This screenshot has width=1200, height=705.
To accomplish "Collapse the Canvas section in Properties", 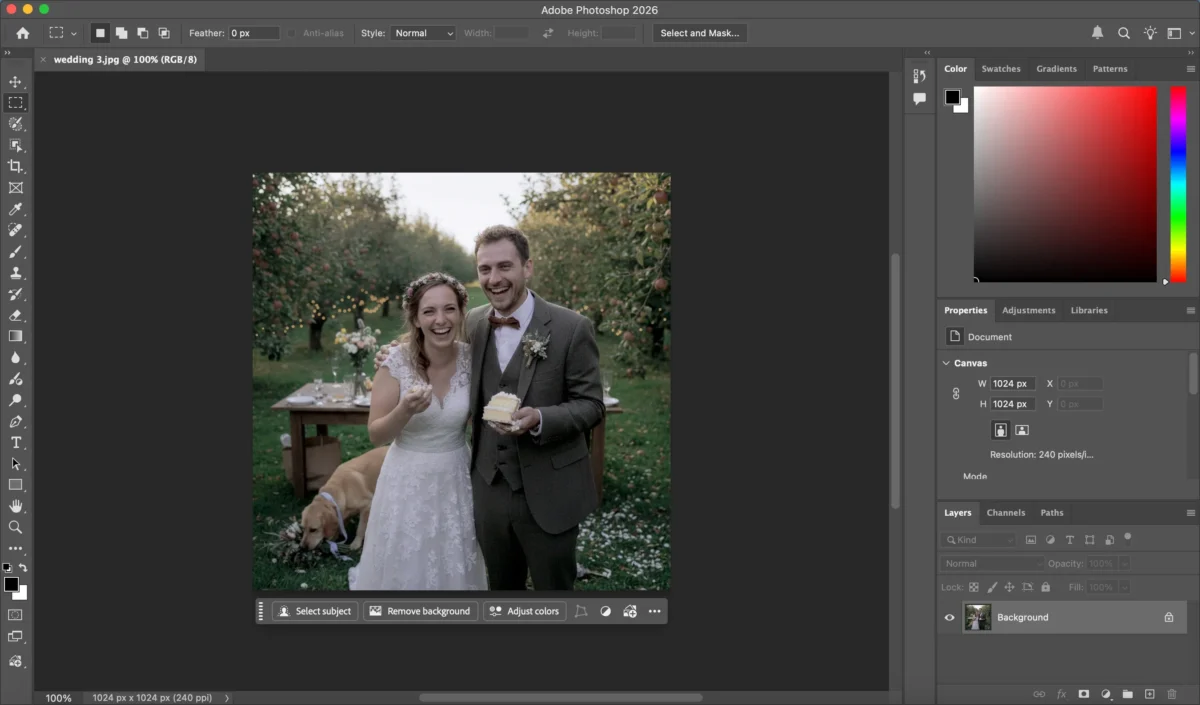I will pyautogui.click(x=946, y=362).
